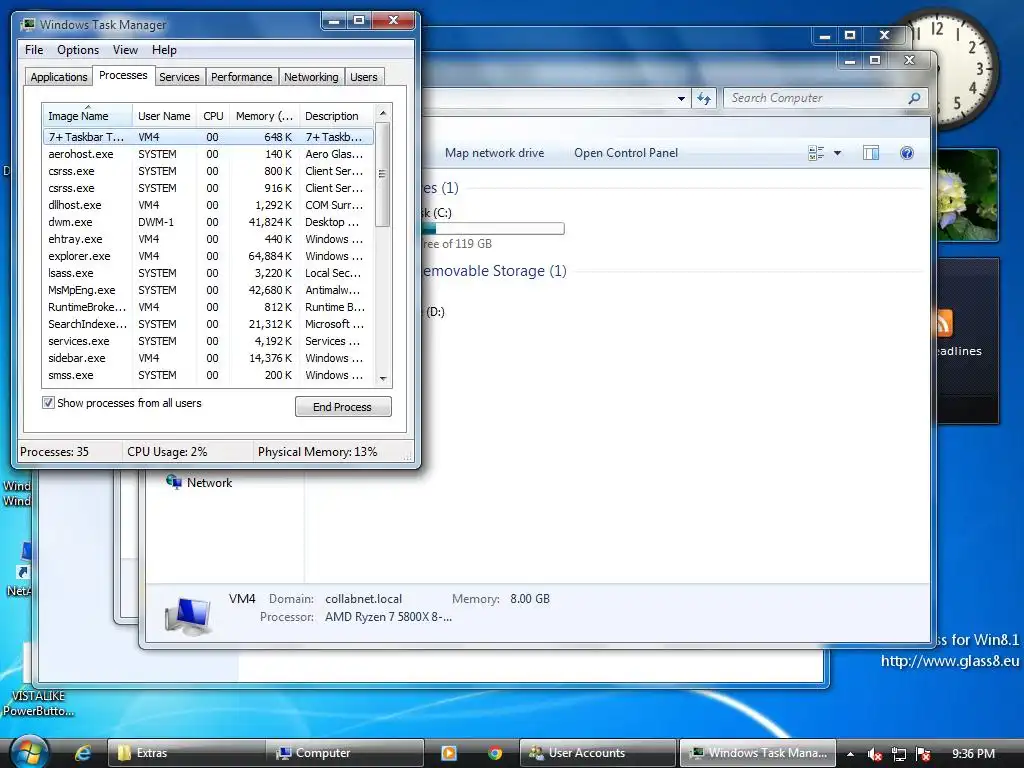The height and width of the screenshot is (768, 1024).
Task: Click process list scroll up arrow
Action: (383, 113)
